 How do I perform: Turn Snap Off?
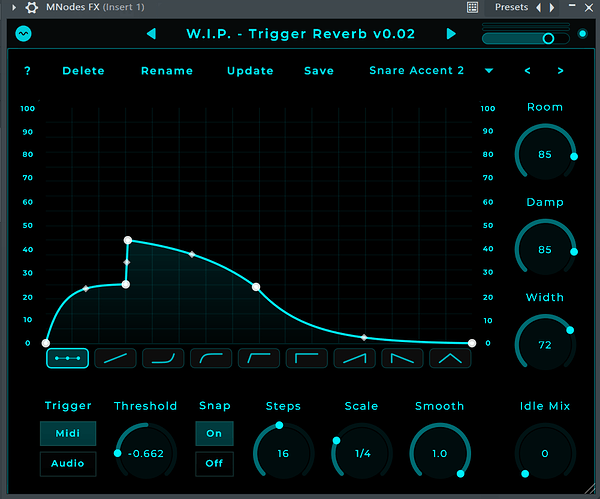214,464
